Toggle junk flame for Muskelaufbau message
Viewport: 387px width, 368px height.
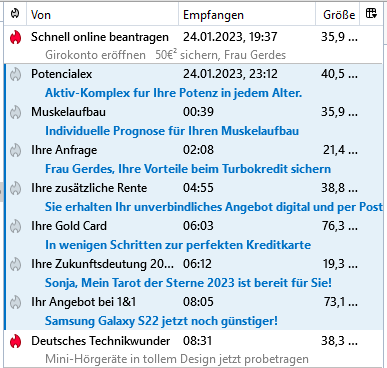pos(15,112)
